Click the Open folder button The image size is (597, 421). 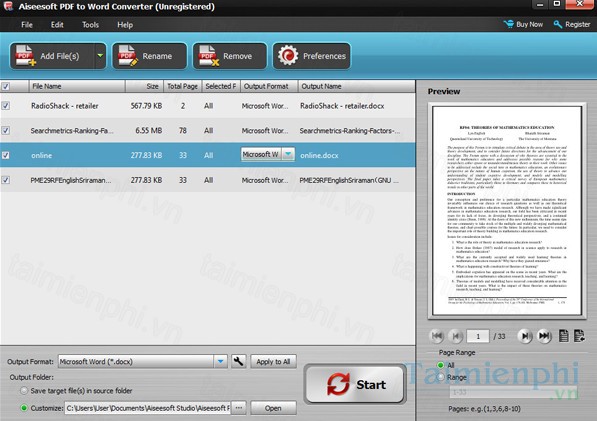click(x=273, y=408)
